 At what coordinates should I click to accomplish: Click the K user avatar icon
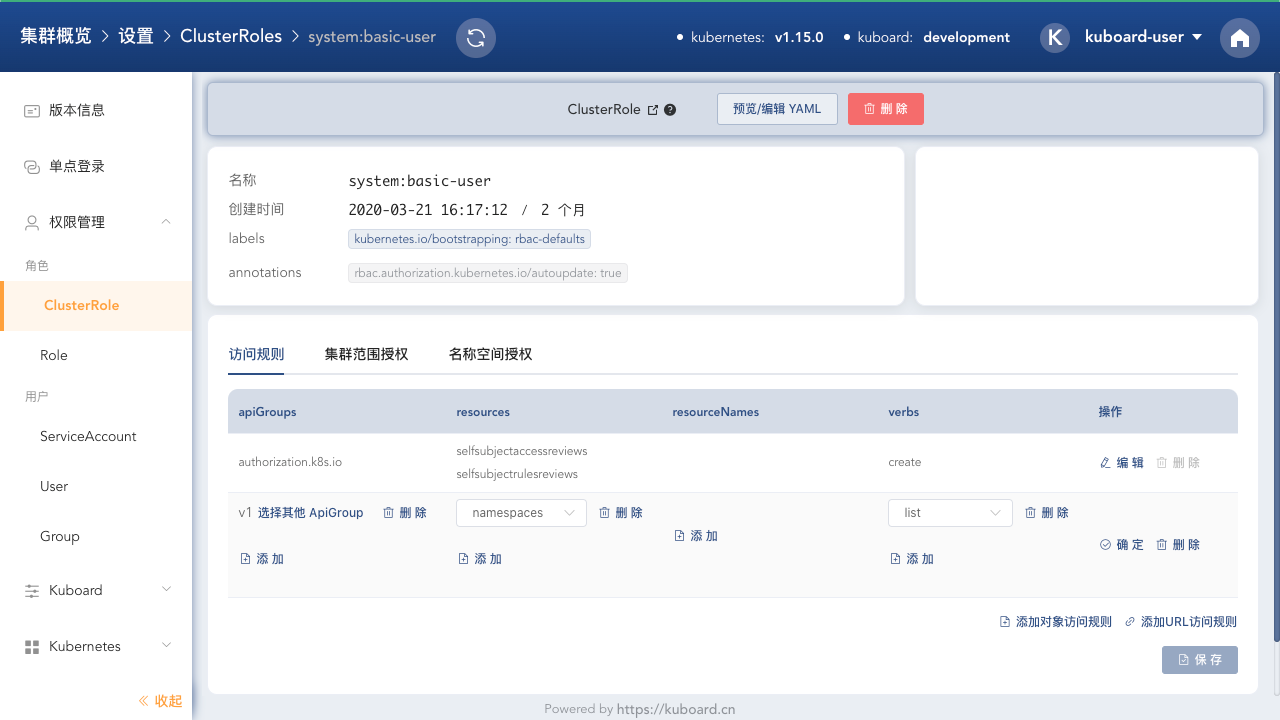click(x=1055, y=37)
